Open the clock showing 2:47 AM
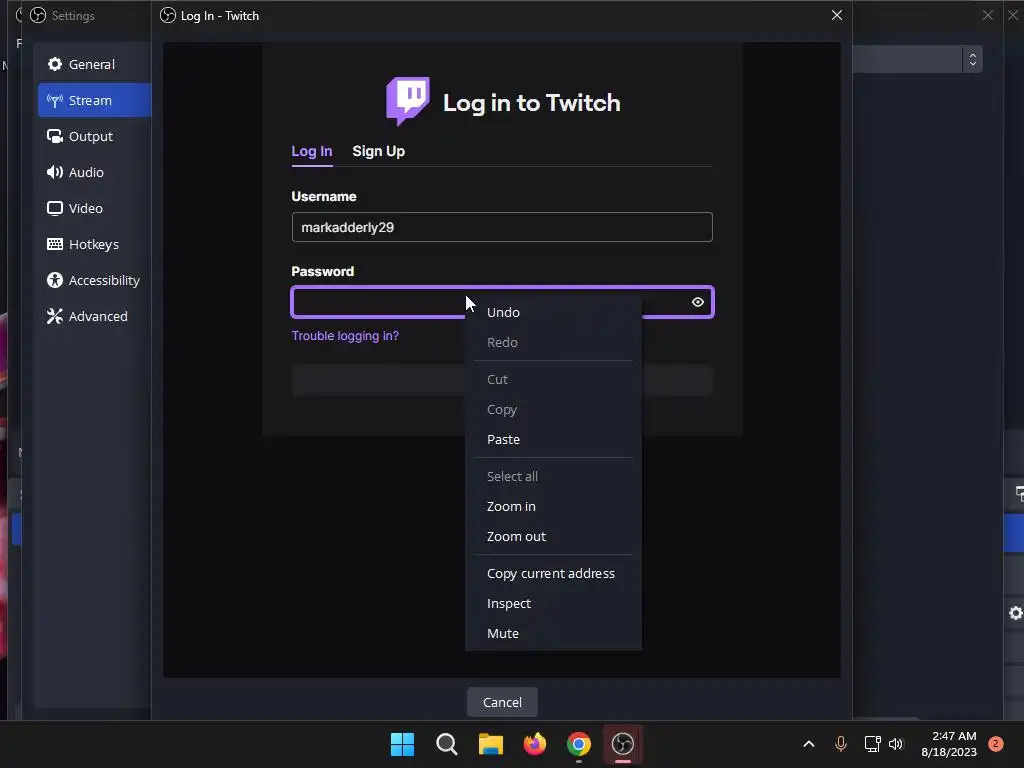1024x768 pixels. 949,744
